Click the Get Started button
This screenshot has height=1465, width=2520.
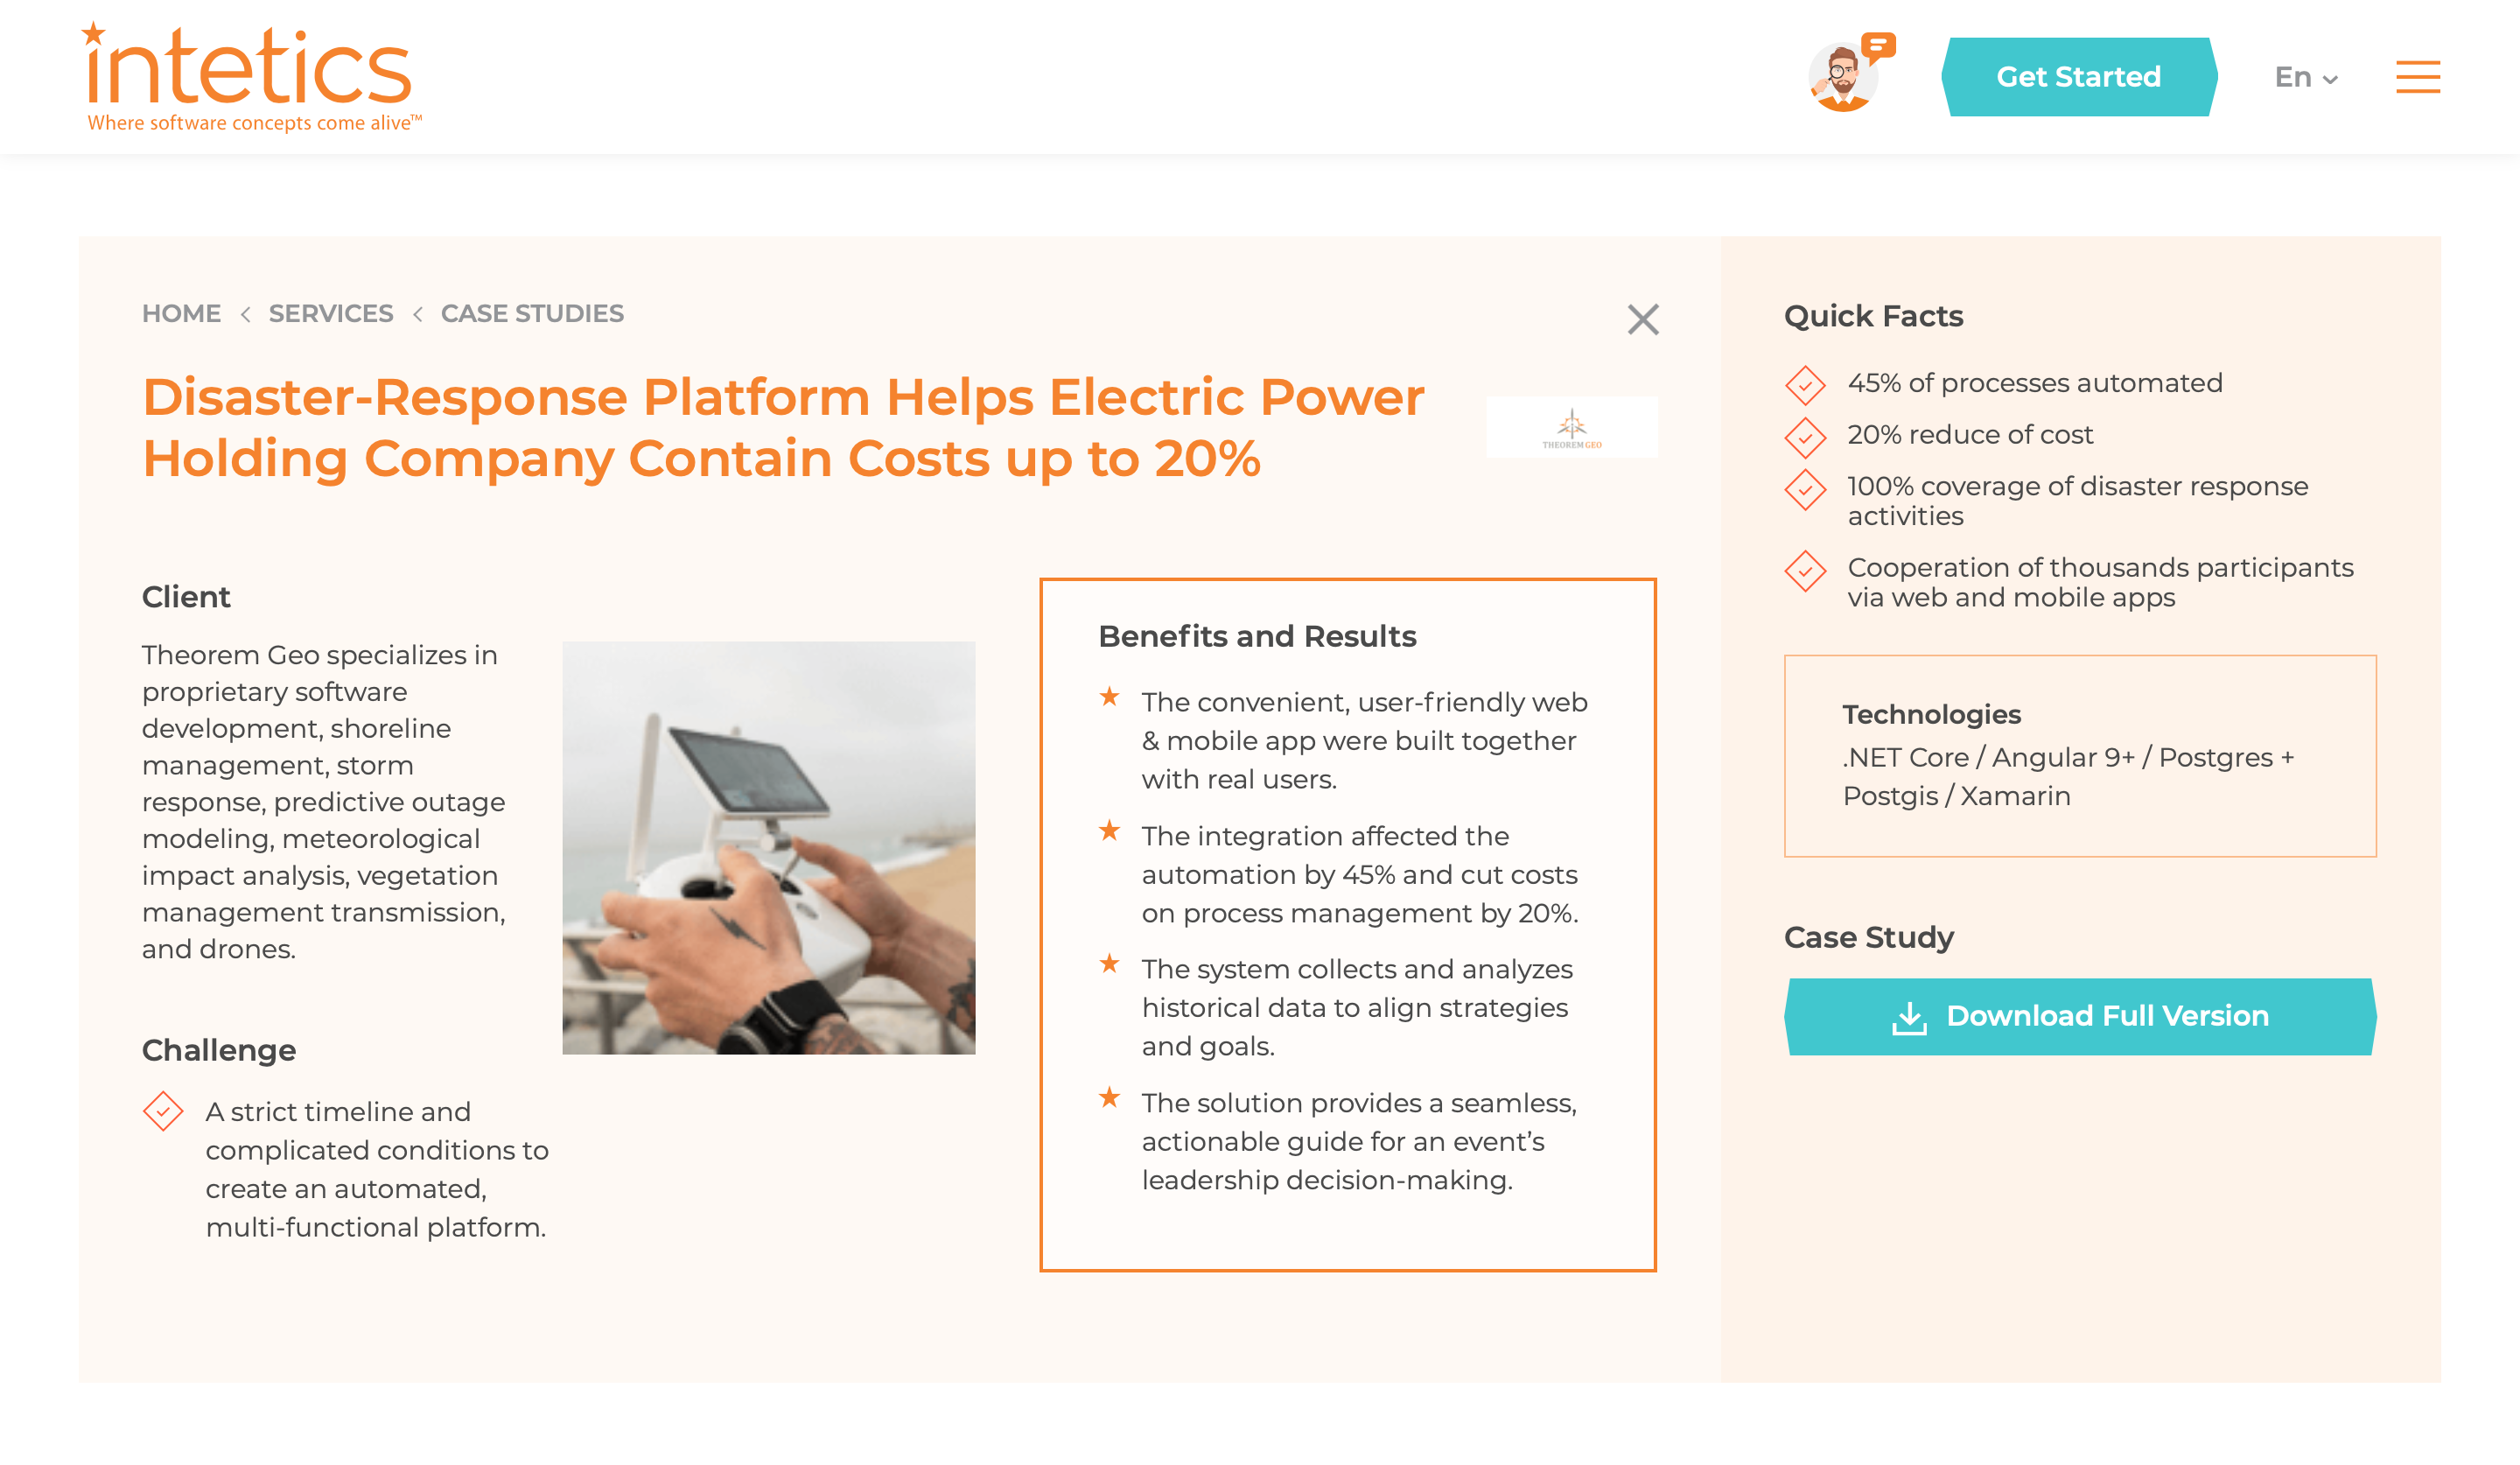(x=2077, y=75)
